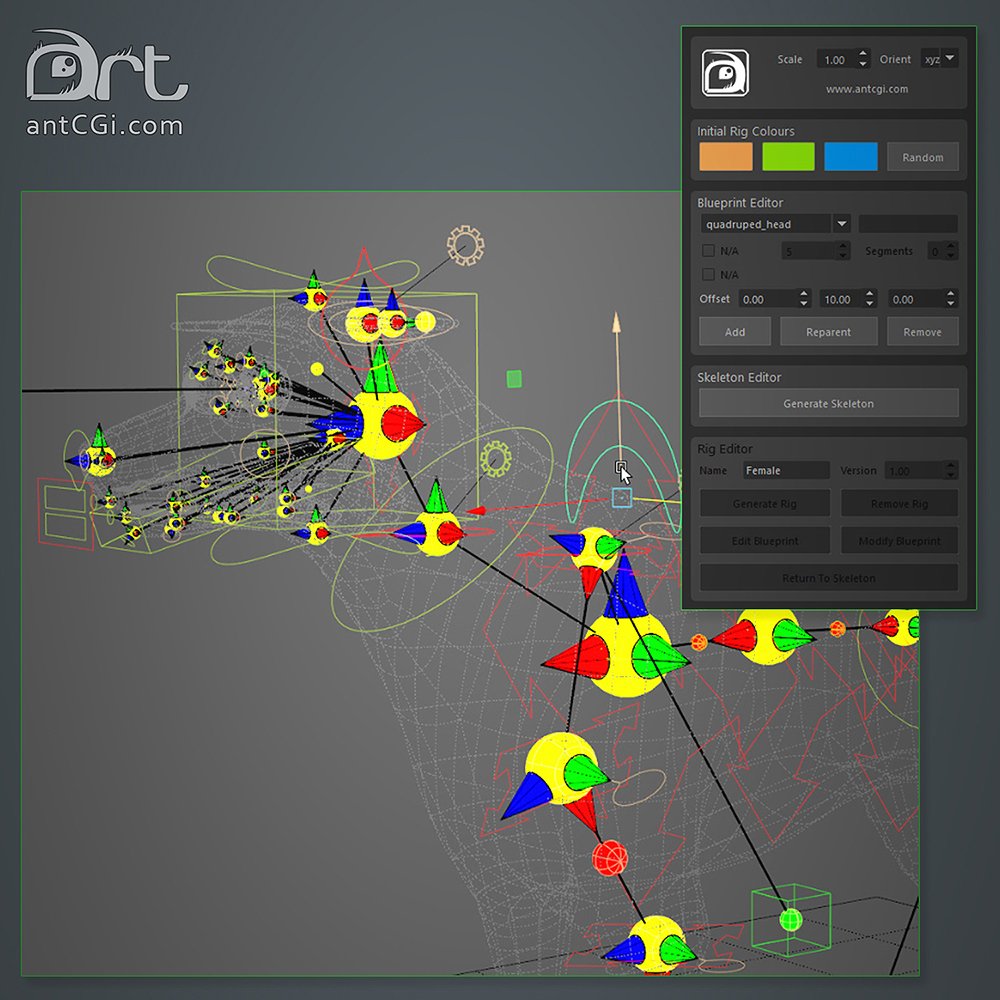
Task: Select the large yellow head joint sphere
Action: [x=383, y=424]
